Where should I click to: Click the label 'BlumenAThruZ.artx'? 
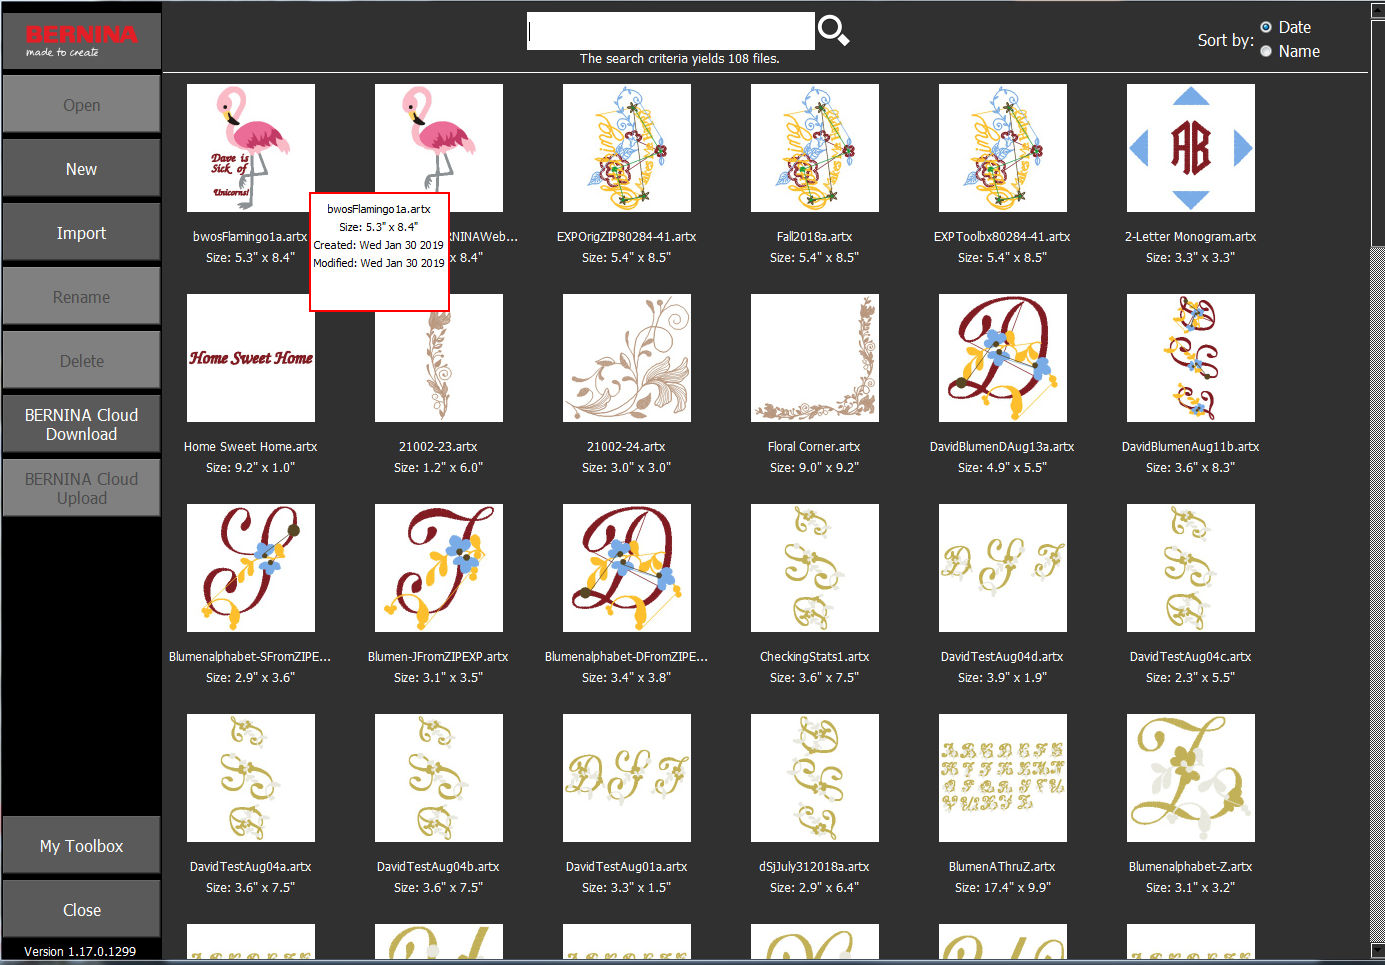pos(1002,867)
